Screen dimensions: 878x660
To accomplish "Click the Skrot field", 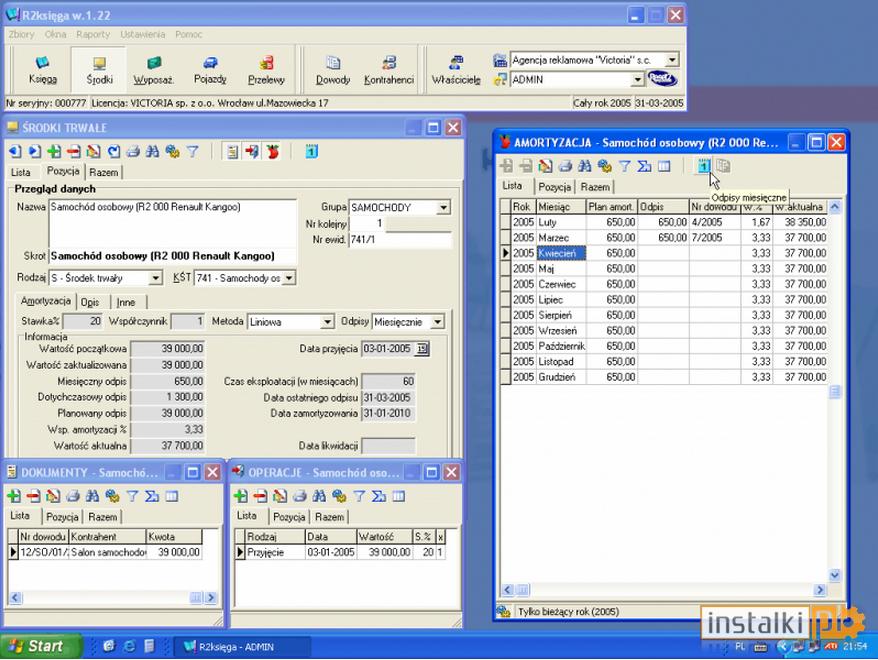I will [172, 256].
